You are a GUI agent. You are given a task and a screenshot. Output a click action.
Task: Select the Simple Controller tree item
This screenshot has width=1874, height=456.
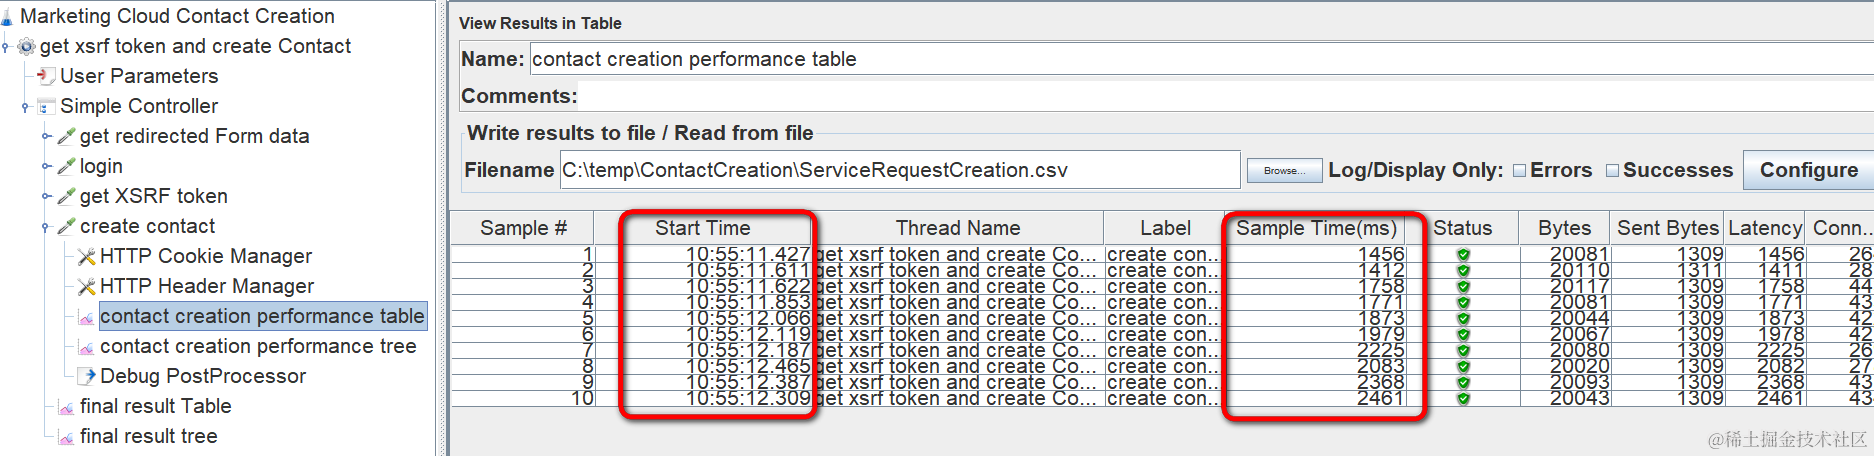click(x=139, y=106)
